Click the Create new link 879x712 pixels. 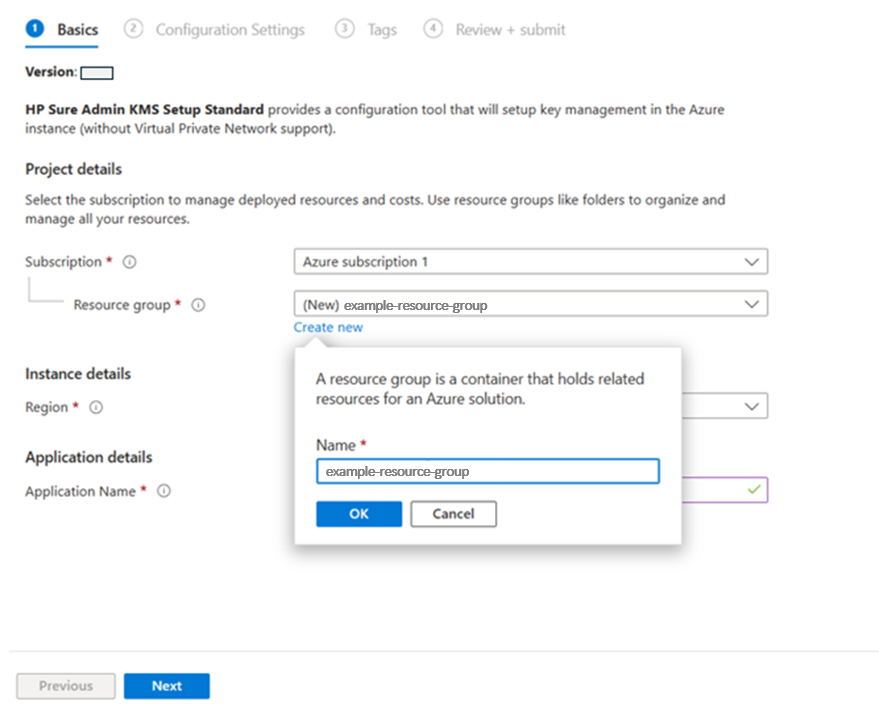328,327
